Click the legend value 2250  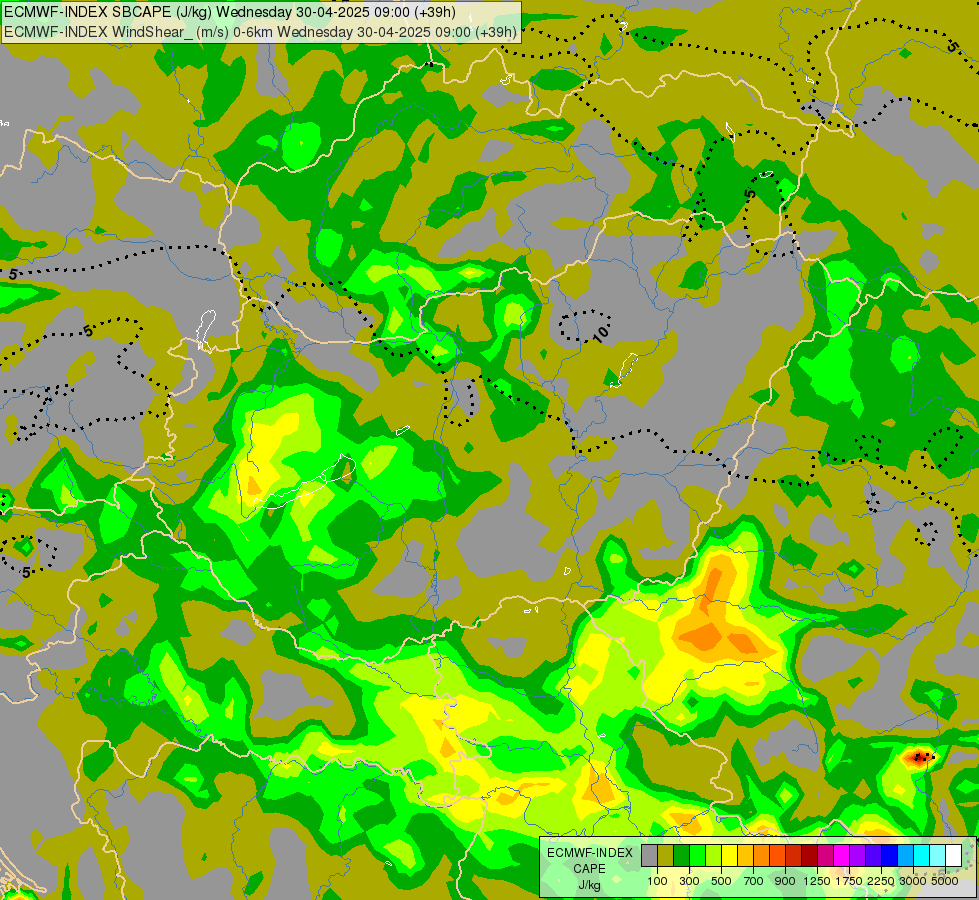pyautogui.click(x=881, y=881)
